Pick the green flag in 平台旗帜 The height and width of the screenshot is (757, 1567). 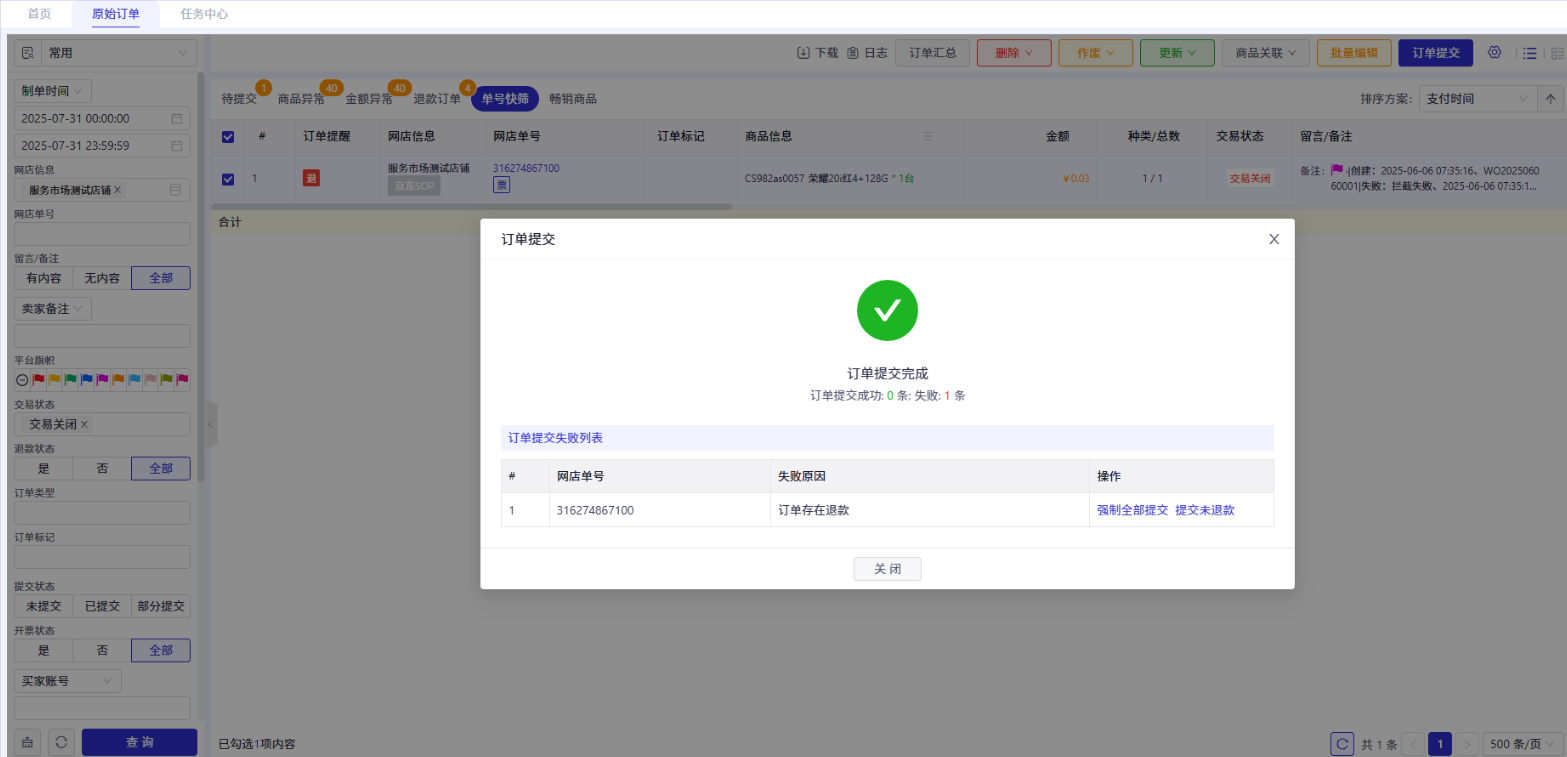(x=71, y=380)
